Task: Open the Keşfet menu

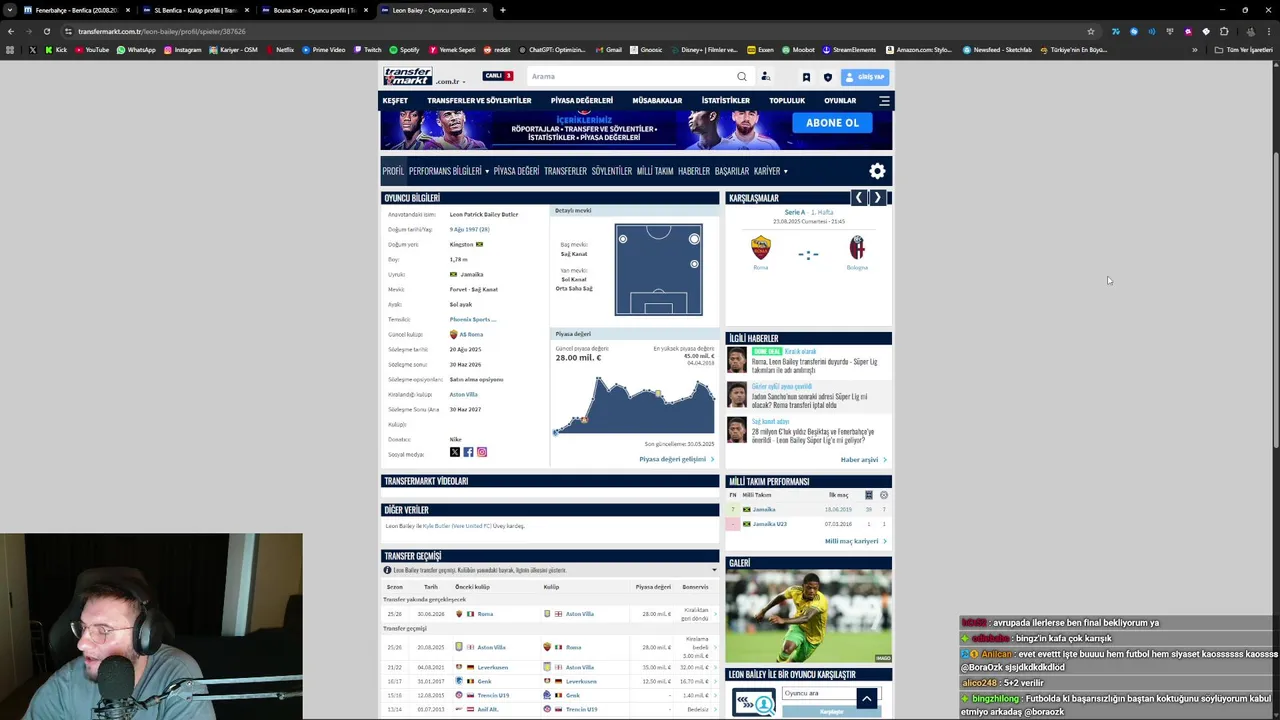Action: pos(395,100)
